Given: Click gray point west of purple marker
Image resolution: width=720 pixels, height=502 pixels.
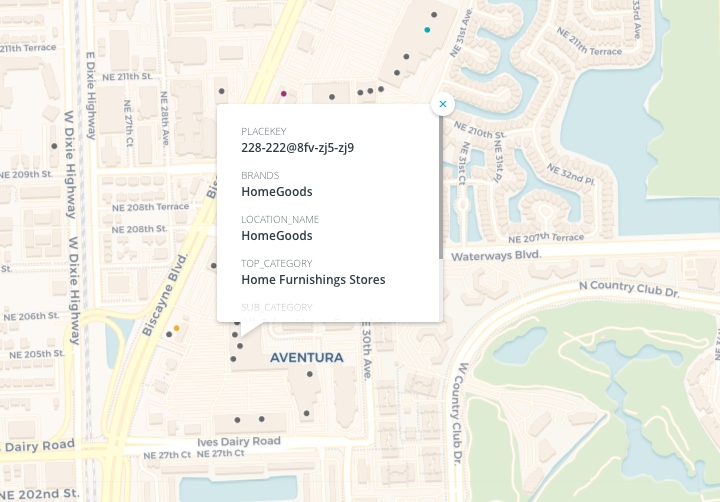Looking at the screenshot, I should pyautogui.click(x=221, y=91).
